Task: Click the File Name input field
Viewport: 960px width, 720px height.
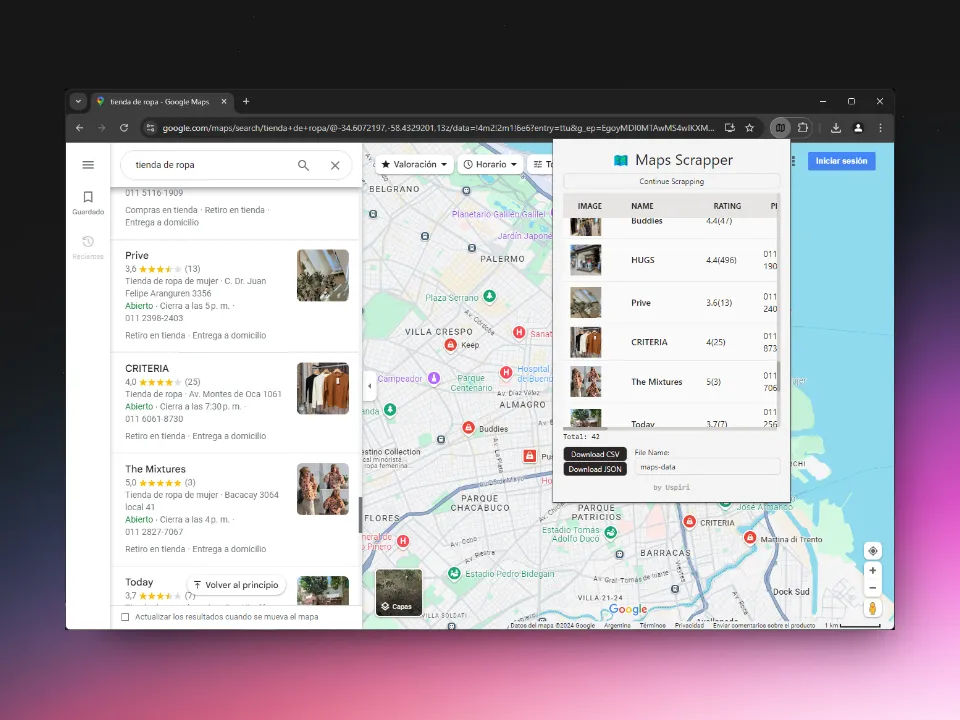Action: [707, 467]
